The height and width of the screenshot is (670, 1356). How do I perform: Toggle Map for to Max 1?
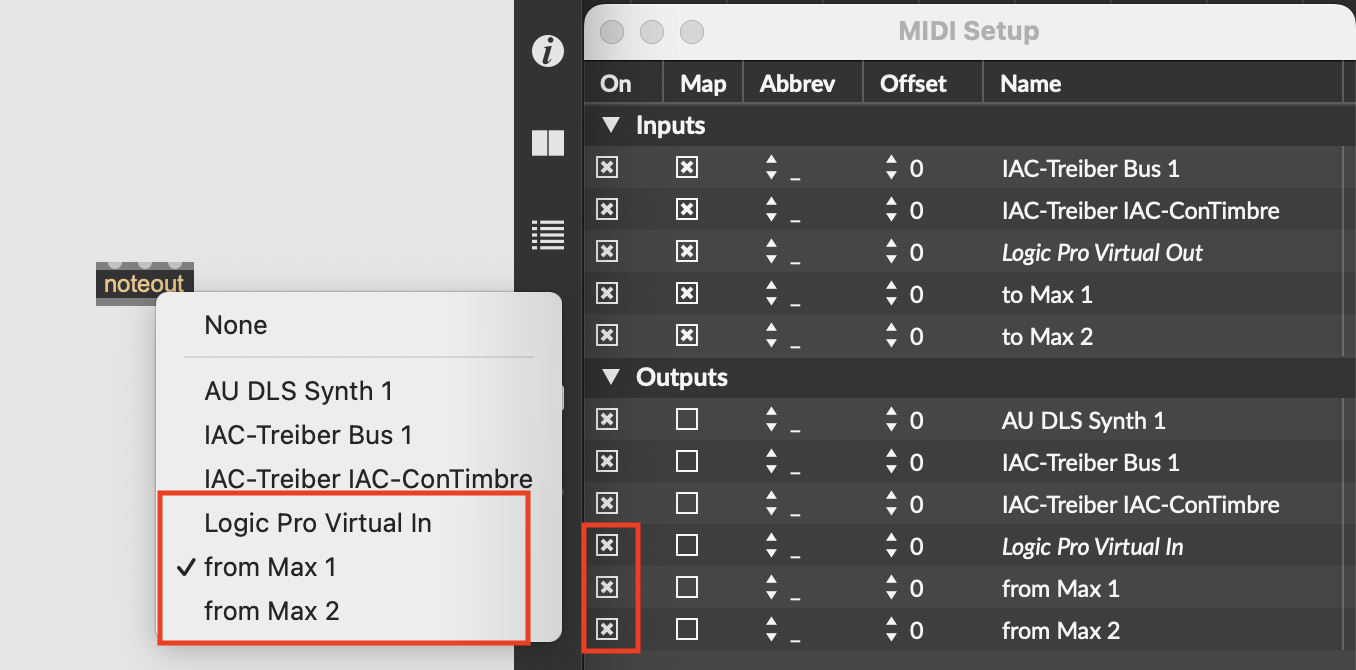pyautogui.click(x=686, y=294)
